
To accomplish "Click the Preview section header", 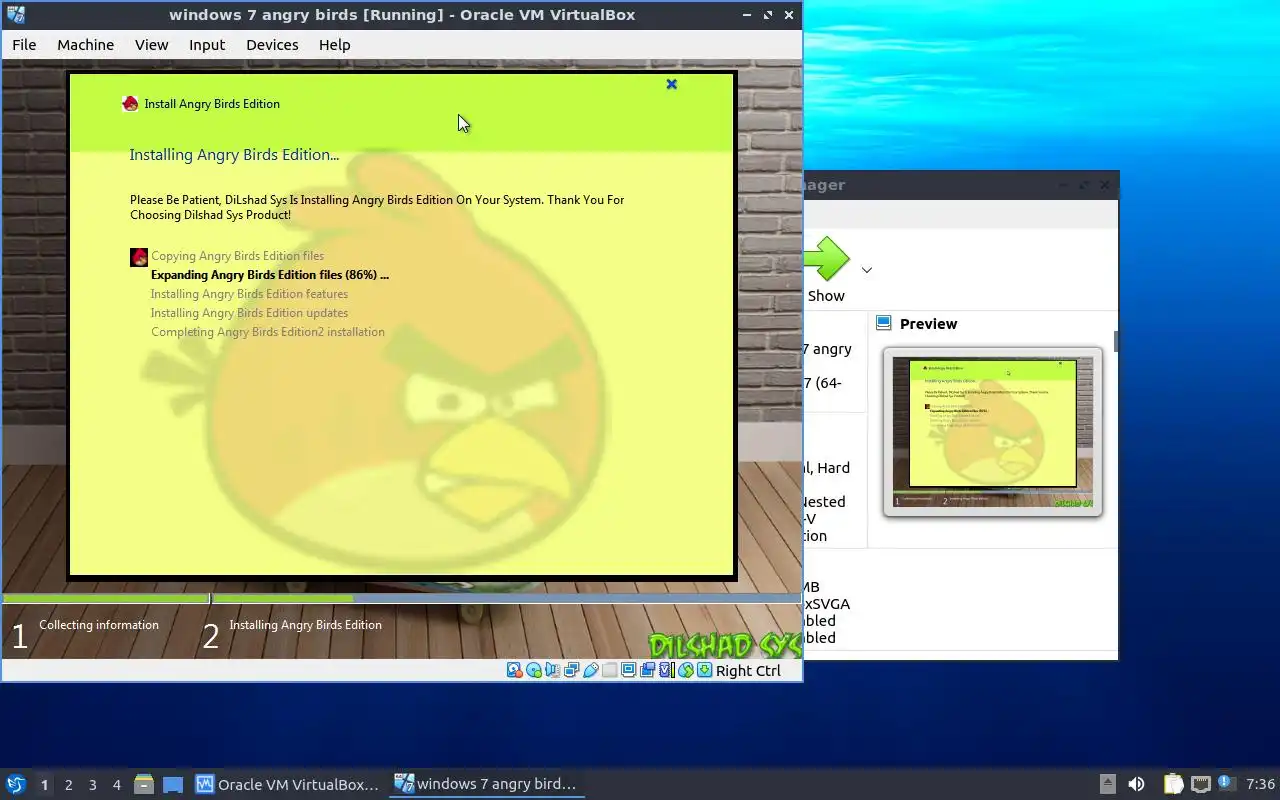I will pos(928,324).
